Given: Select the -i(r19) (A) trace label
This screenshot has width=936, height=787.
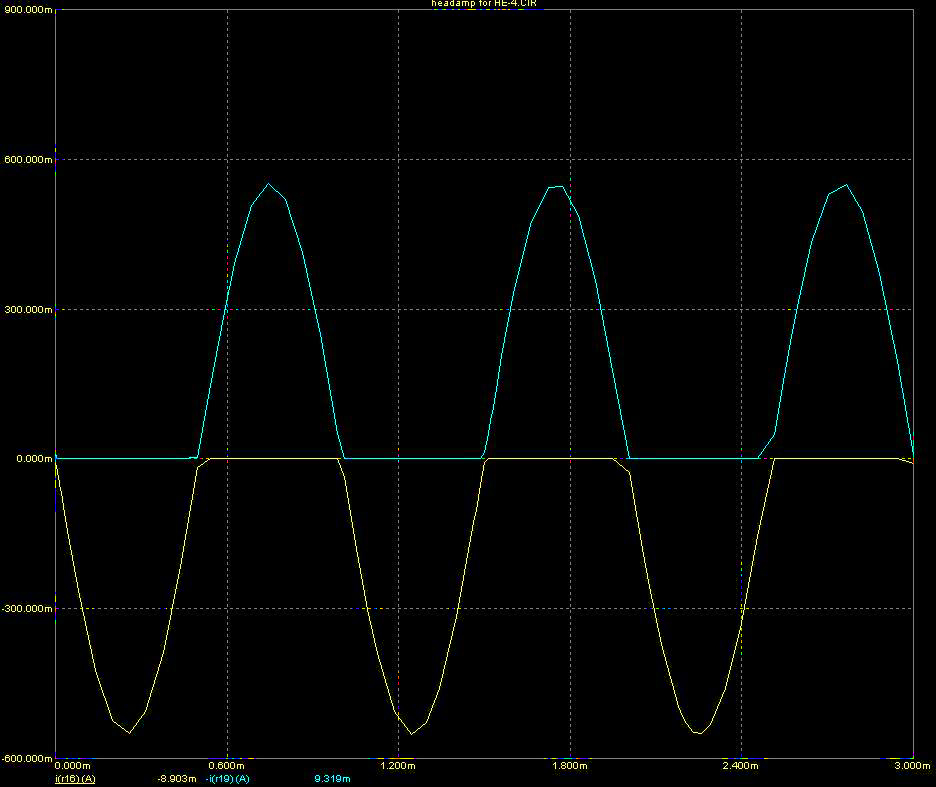Looking at the screenshot, I should point(227,778).
